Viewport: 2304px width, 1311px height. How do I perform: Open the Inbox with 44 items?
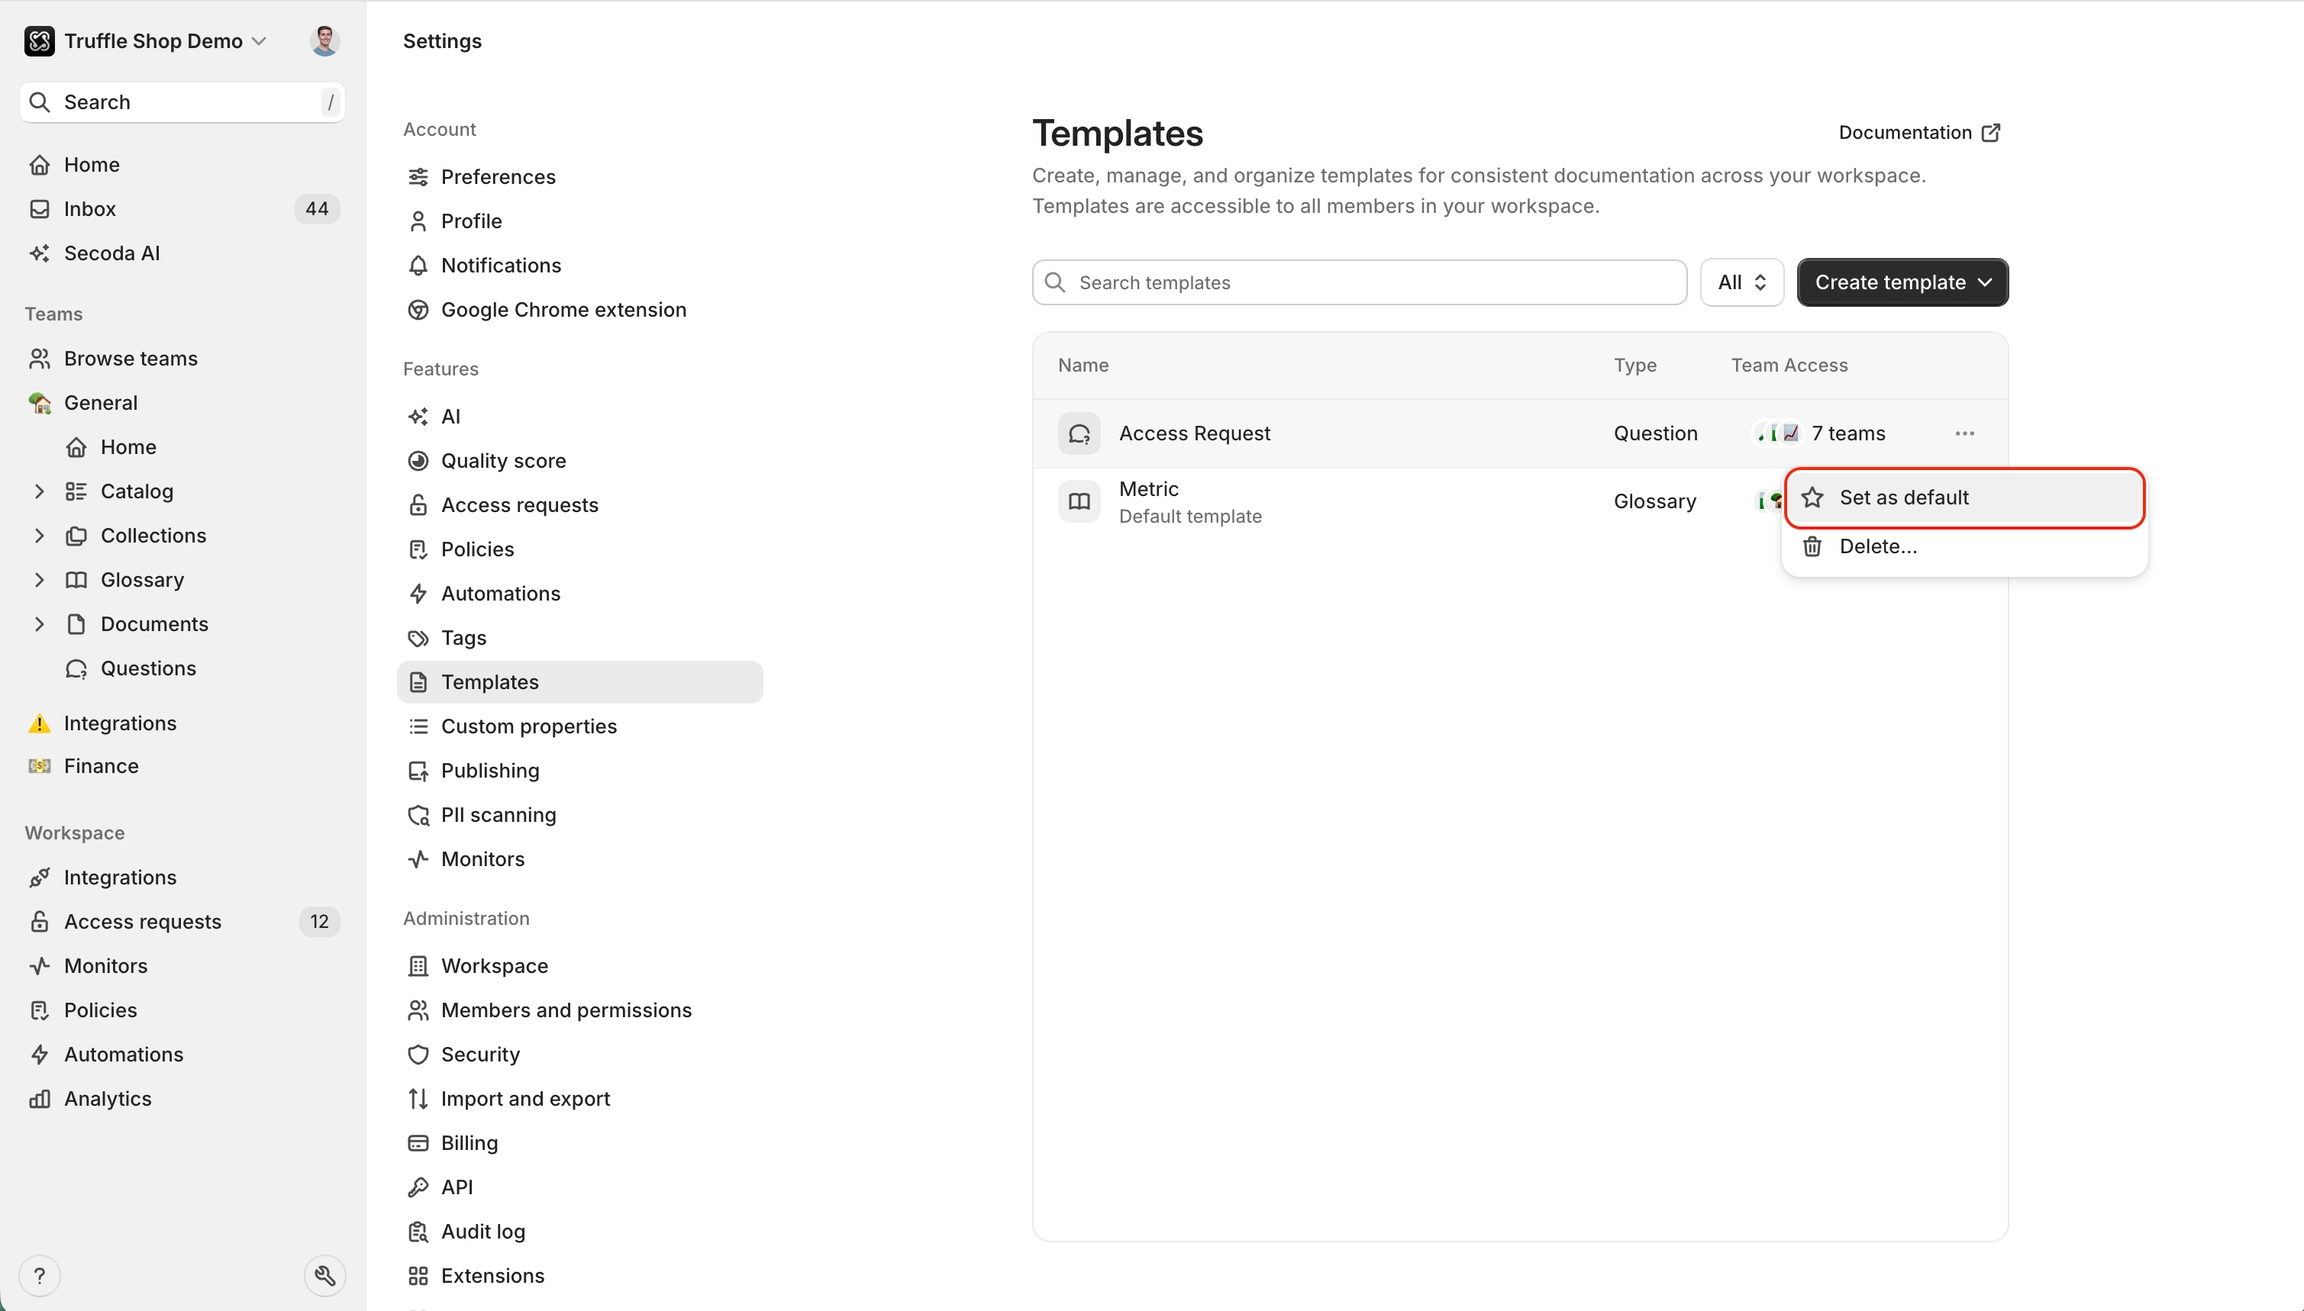pos(90,209)
